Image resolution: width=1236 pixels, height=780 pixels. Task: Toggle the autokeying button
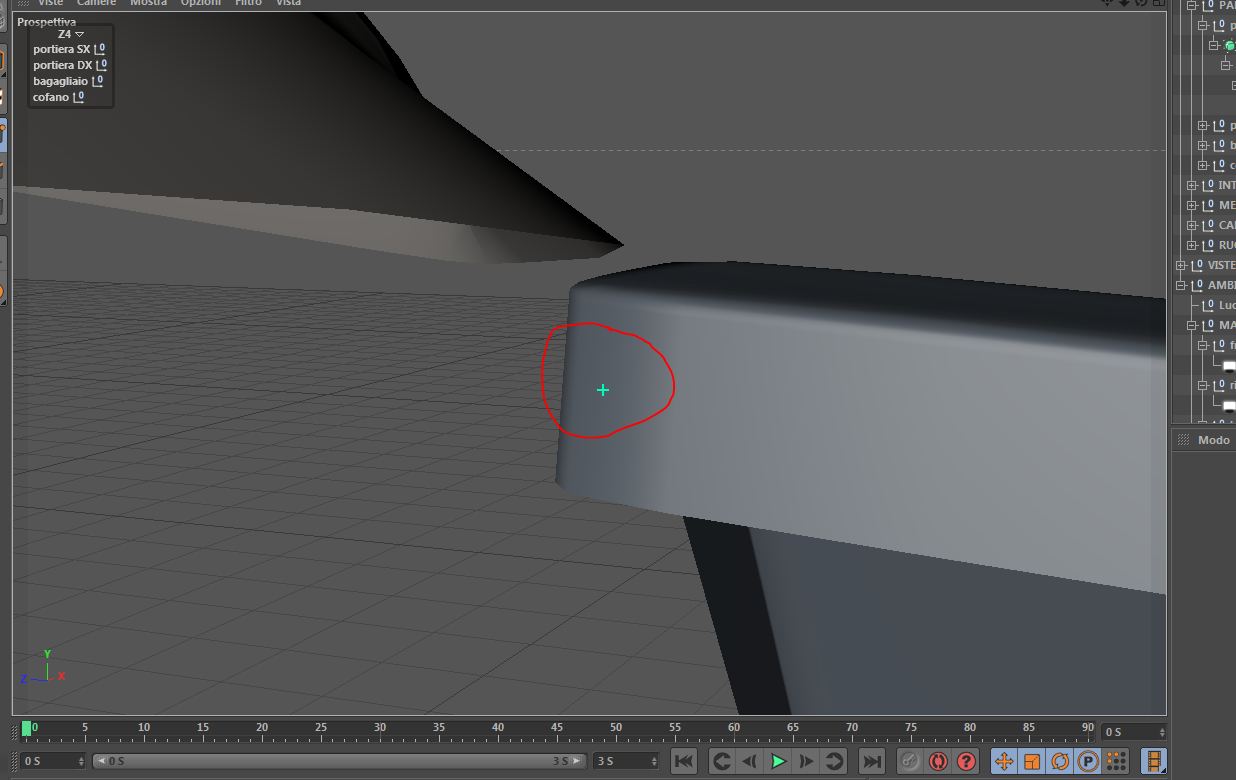[938, 761]
